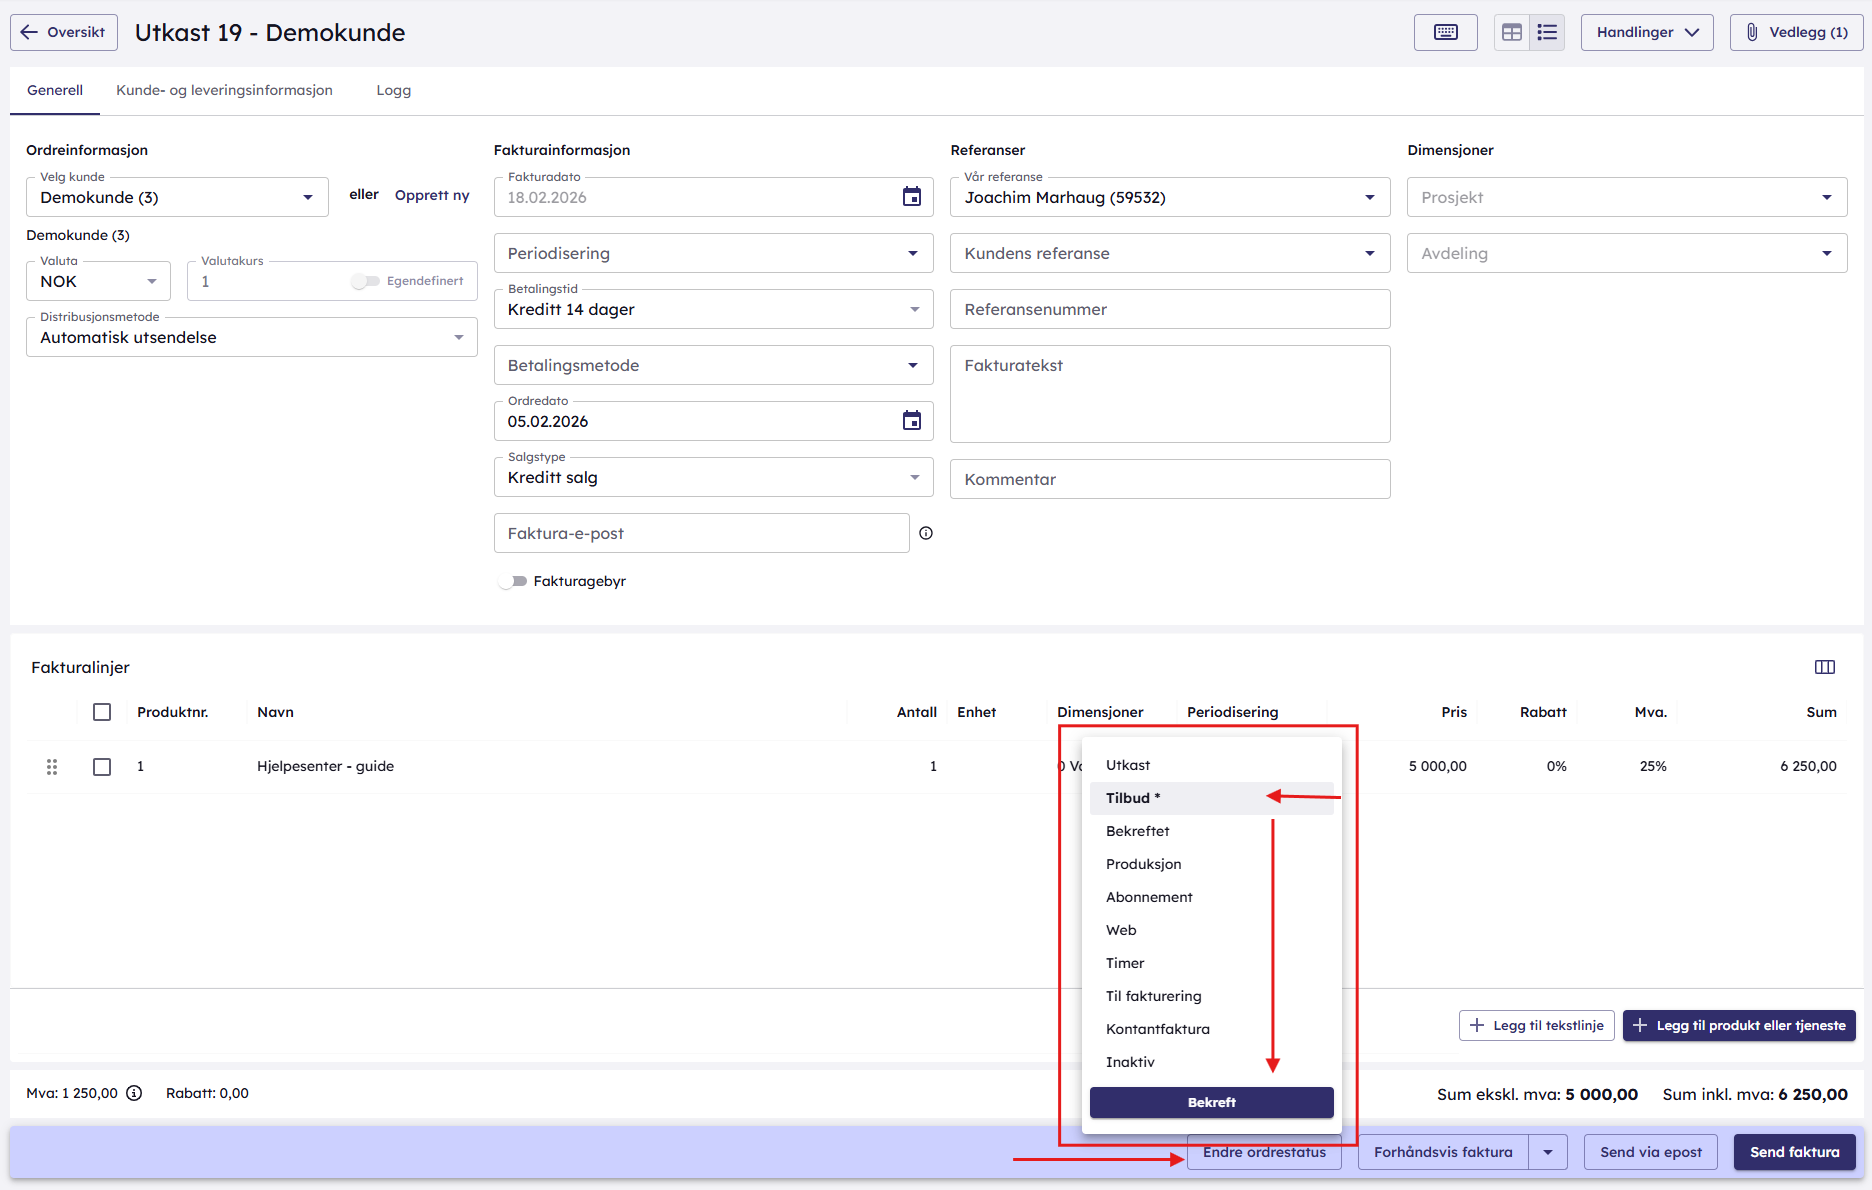Click info icon beside Faktura-e-post
Screen dimensions: 1872x1190
point(926,533)
